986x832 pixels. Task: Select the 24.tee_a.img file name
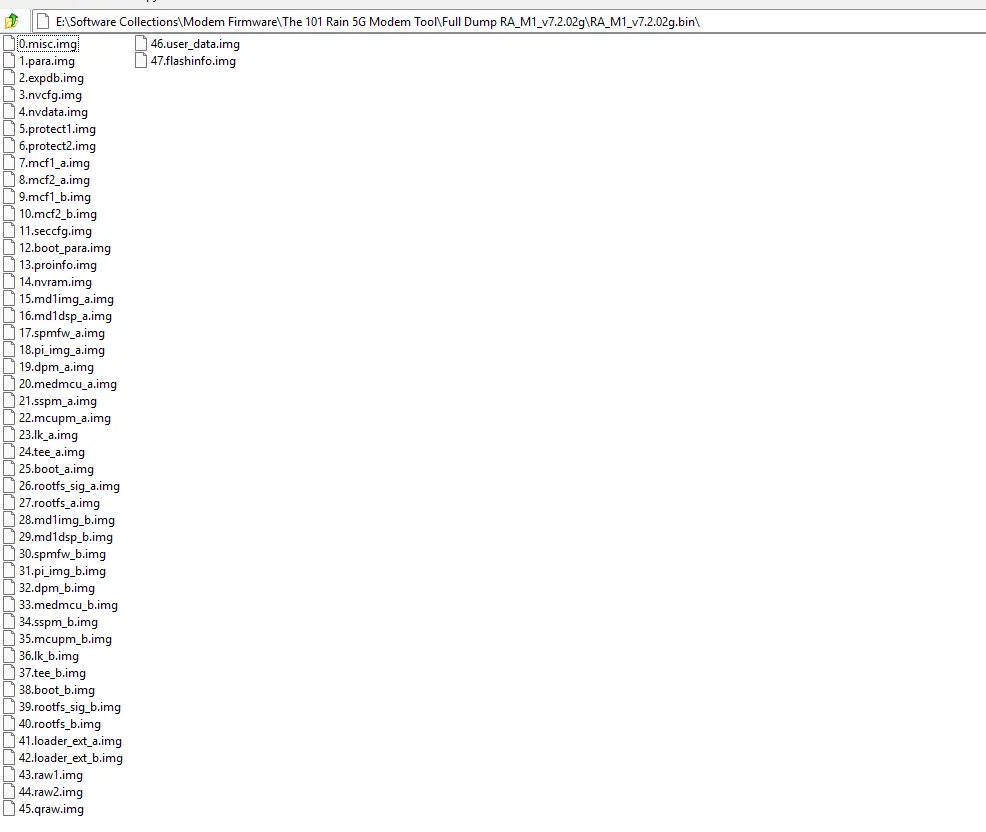[x=52, y=452]
